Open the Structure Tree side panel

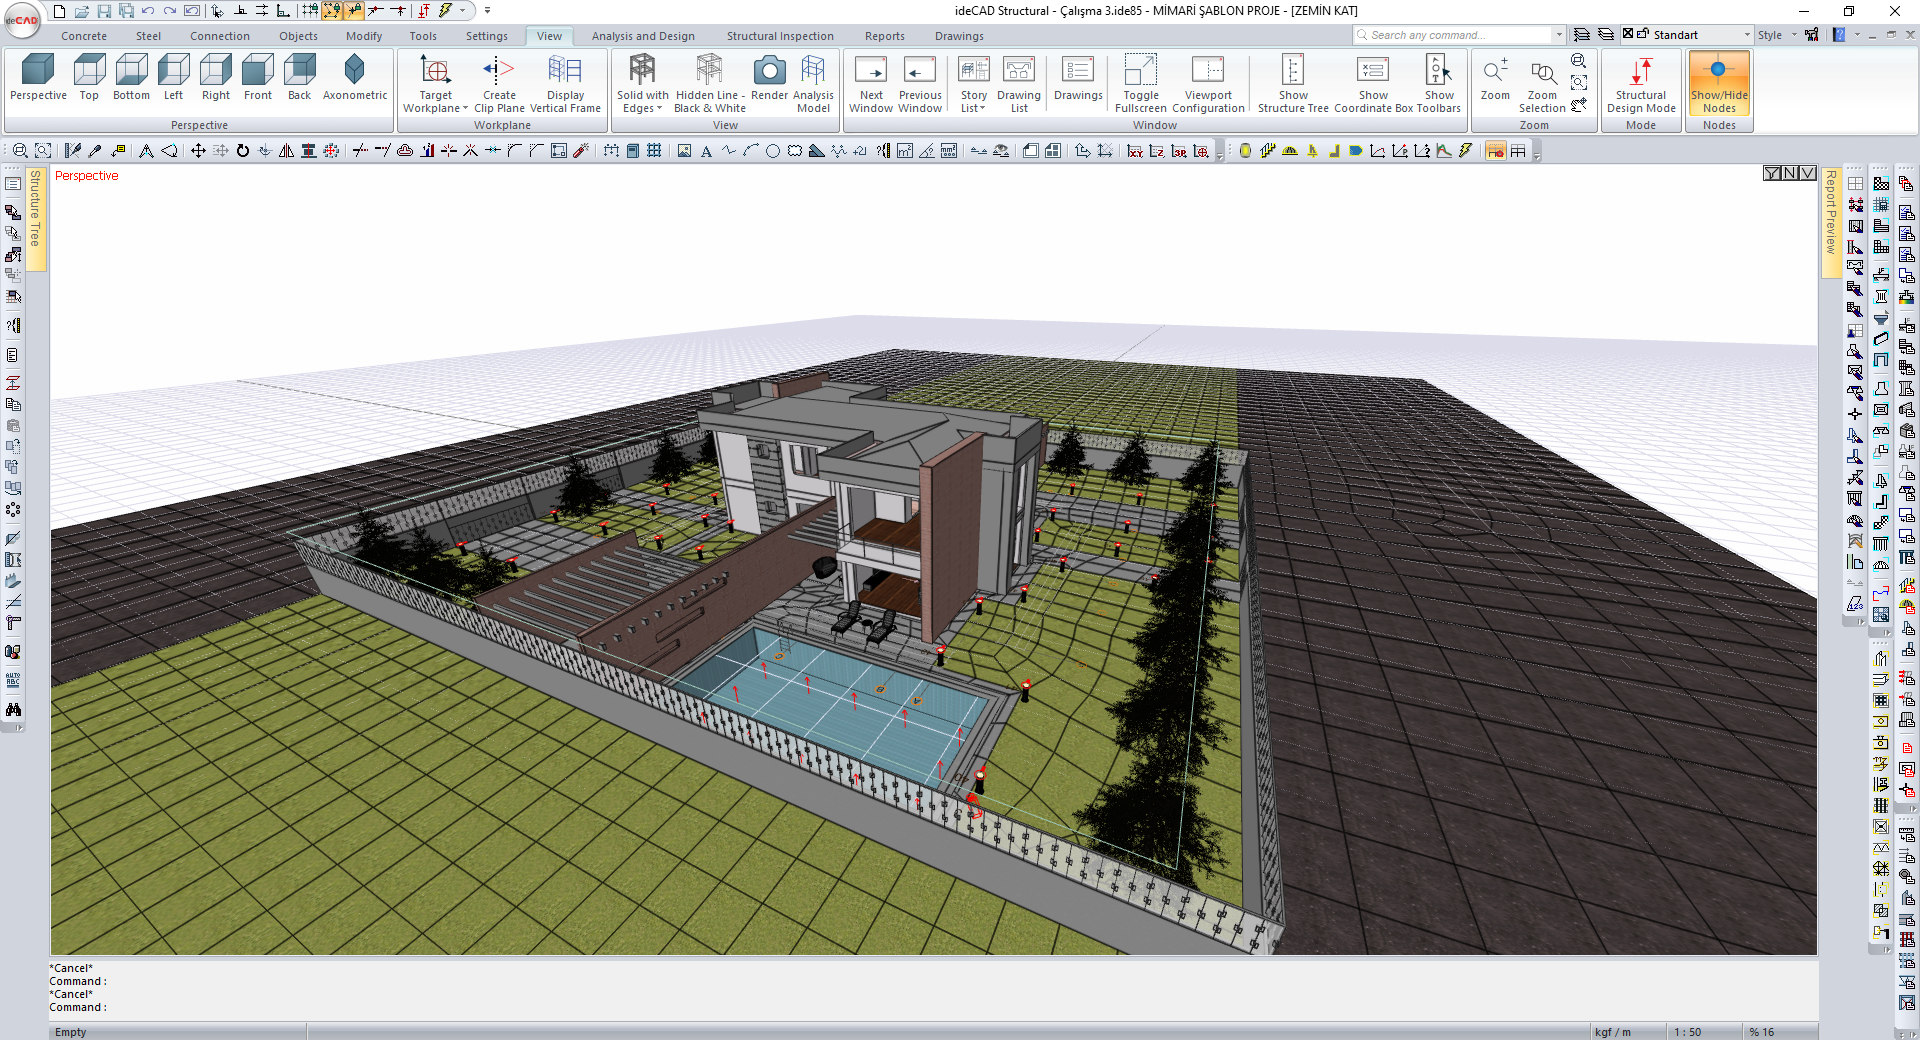click(35, 210)
